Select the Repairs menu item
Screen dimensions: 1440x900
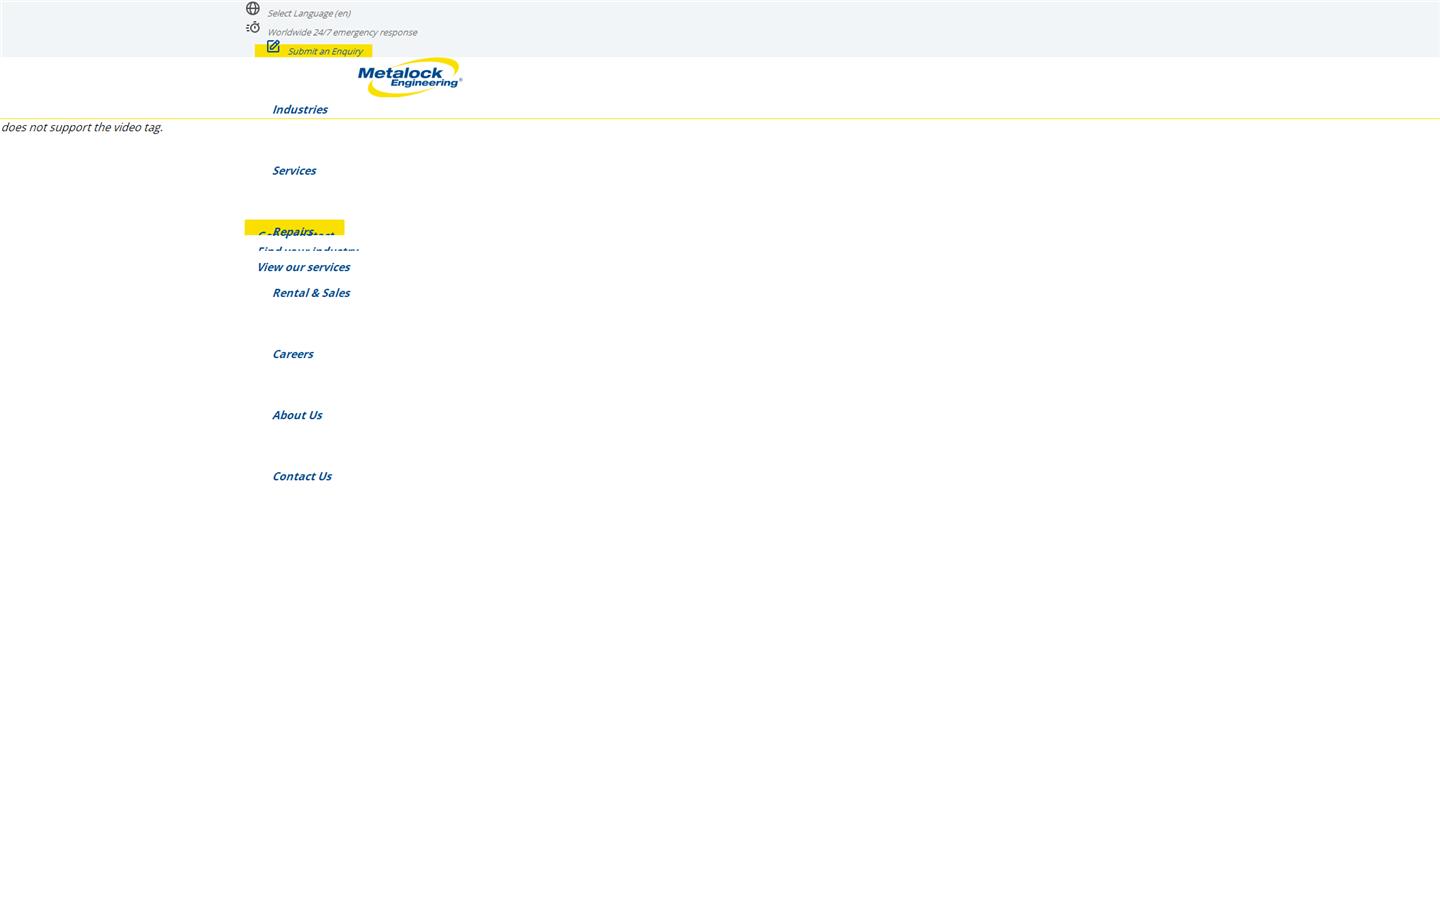tap(292, 231)
